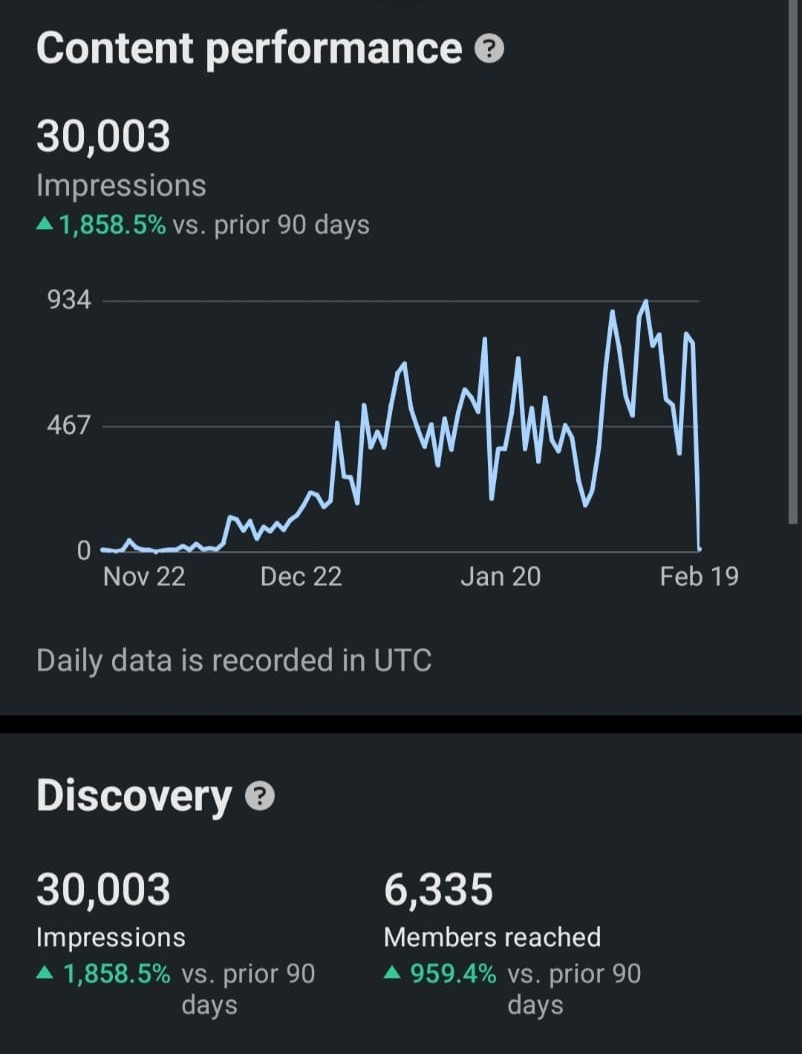
Task: Select the Discovery section heading
Action: [134, 796]
